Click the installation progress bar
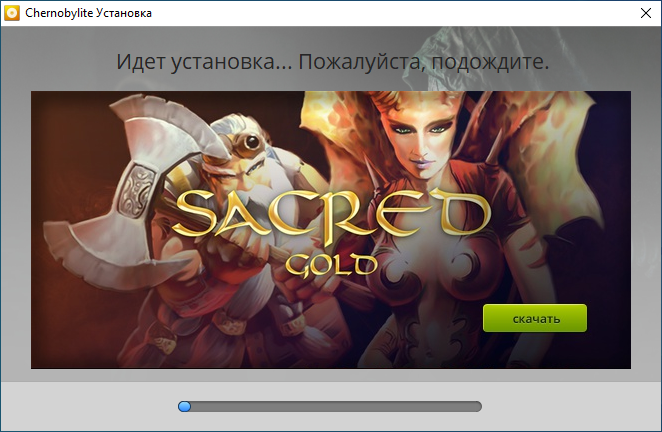662x432 pixels. pyautogui.click(x=330, y=406)
